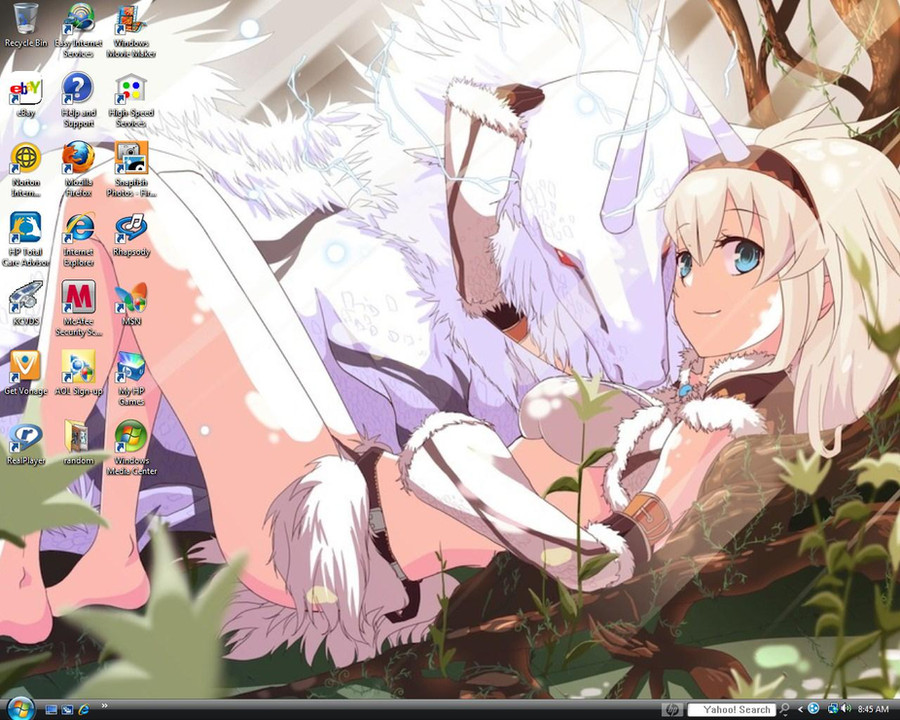Click the MSN butterfly shortcut

click(x=131, y=304)
